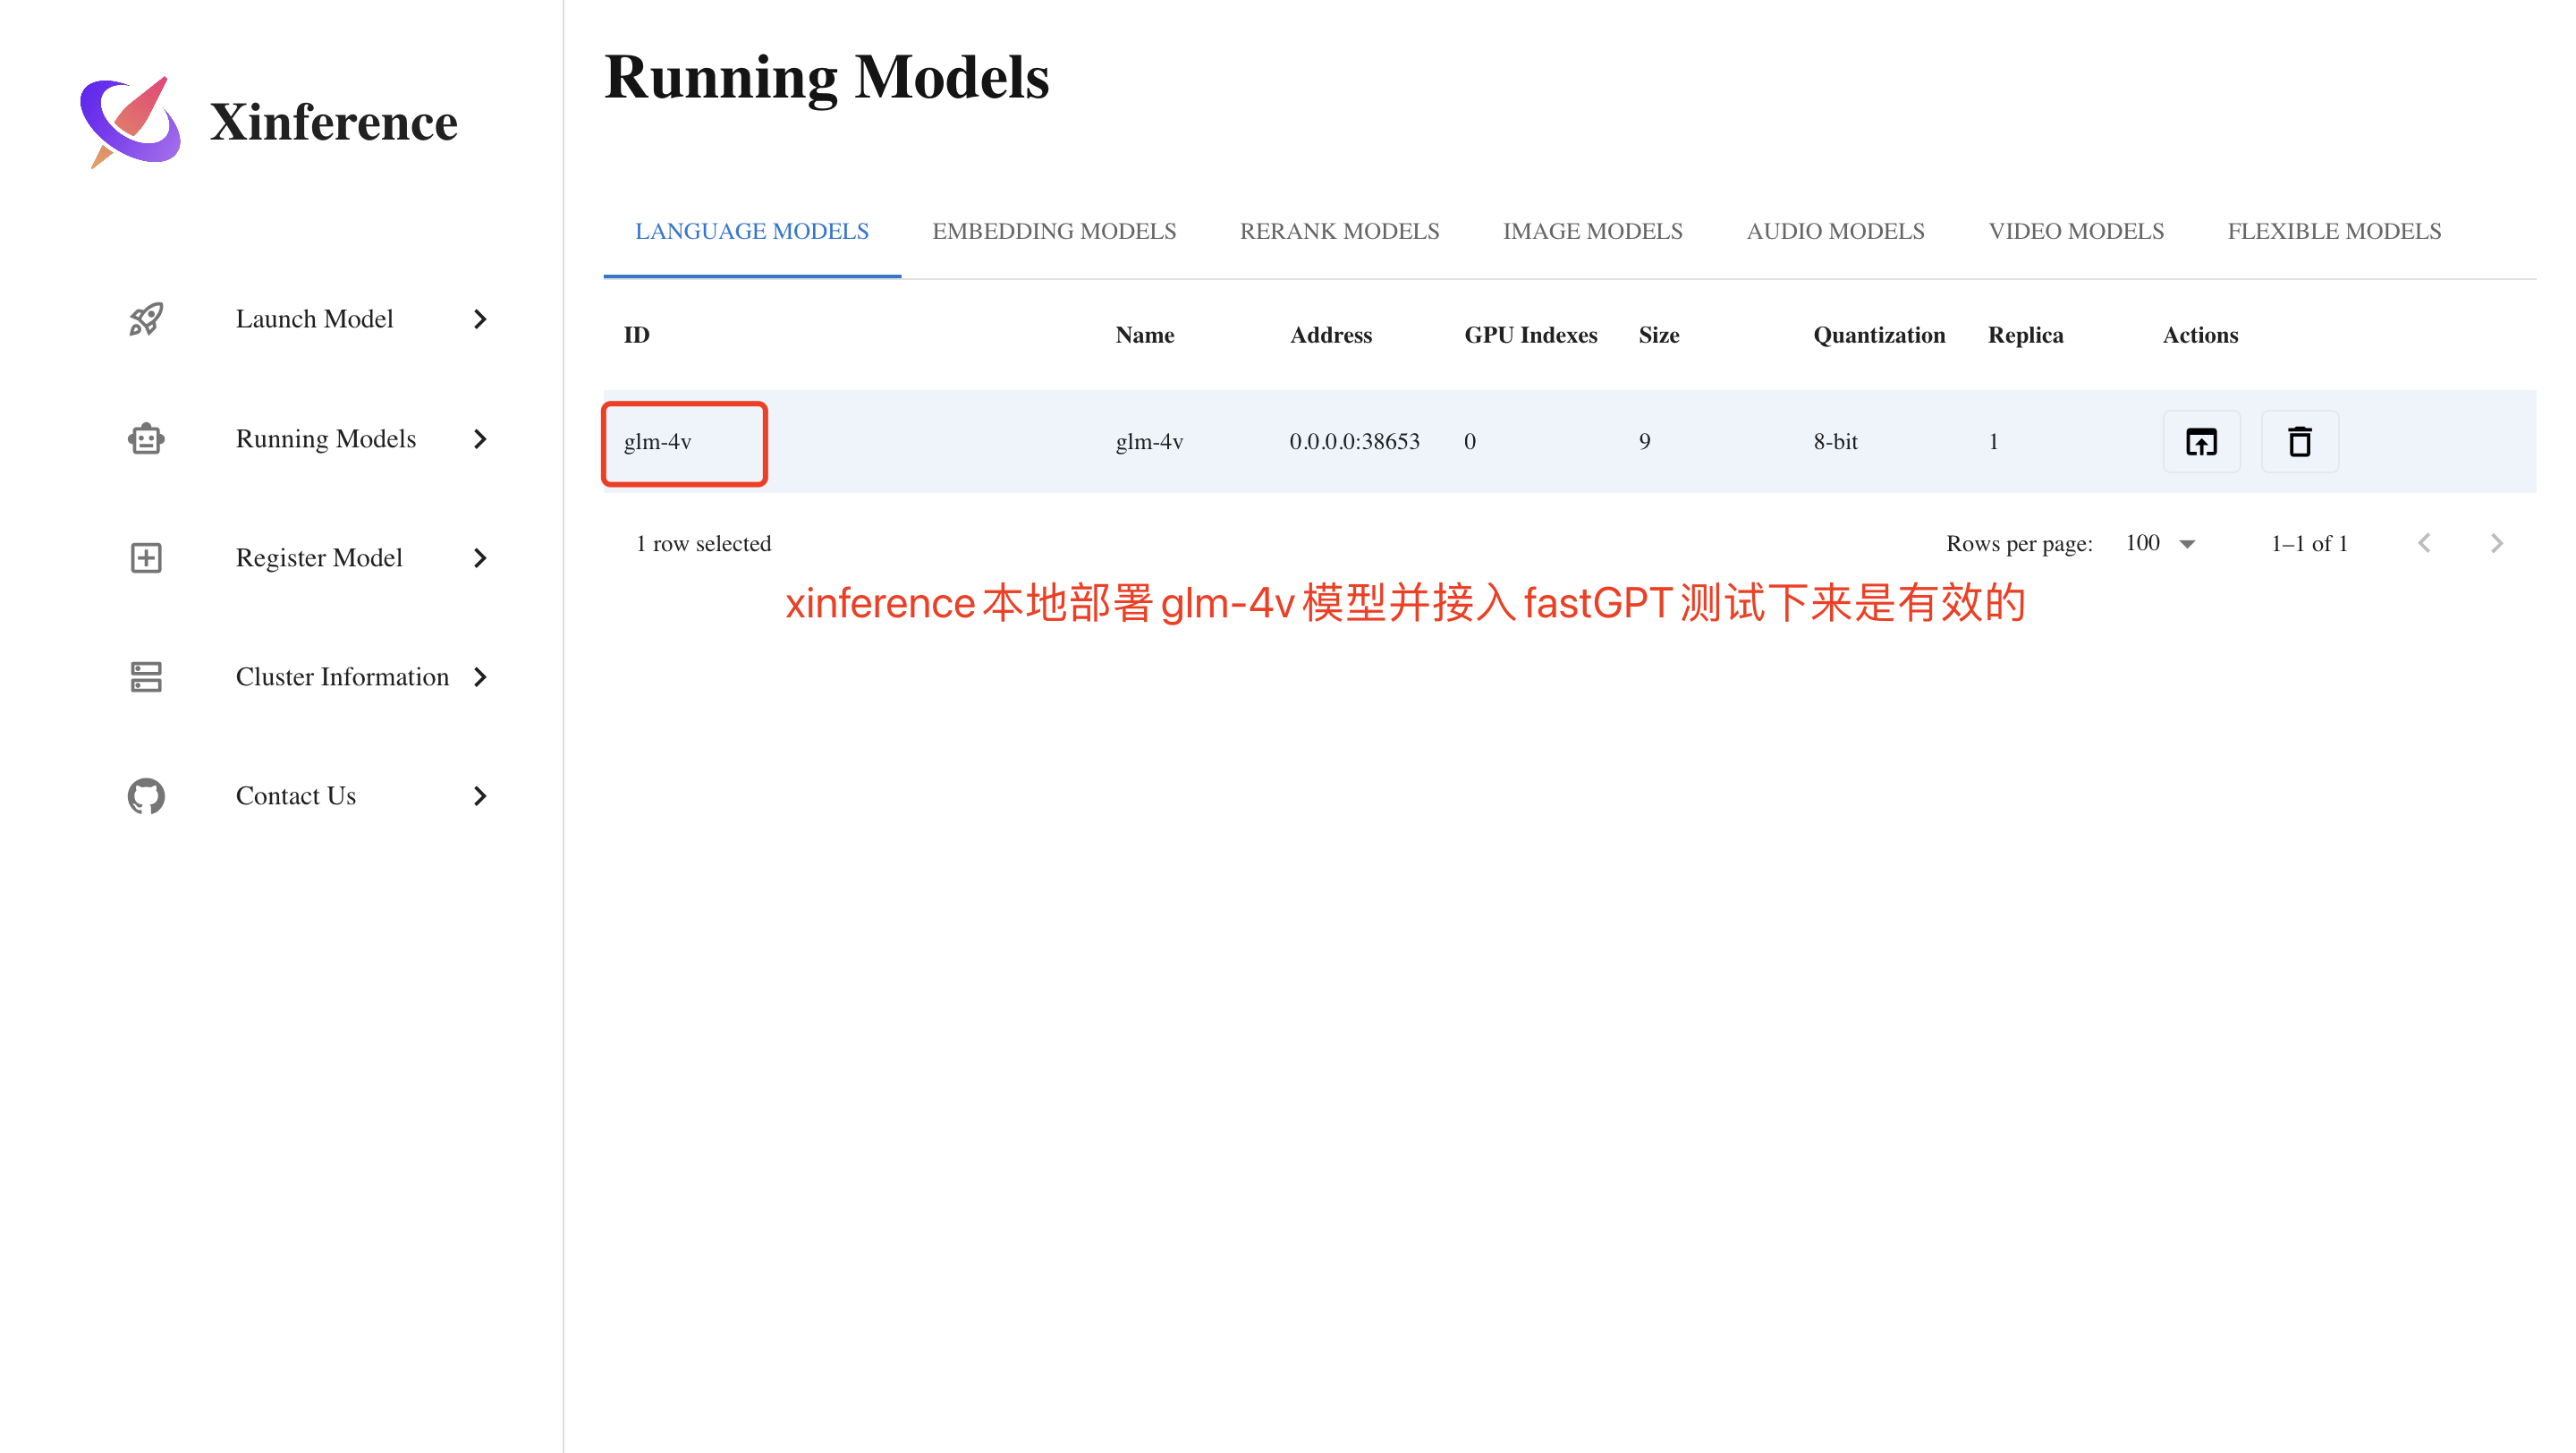Expand the Contact Us chevron
Image resolution: width=2576 pixels, height=1453 pixels.
(x=480, y=795)
